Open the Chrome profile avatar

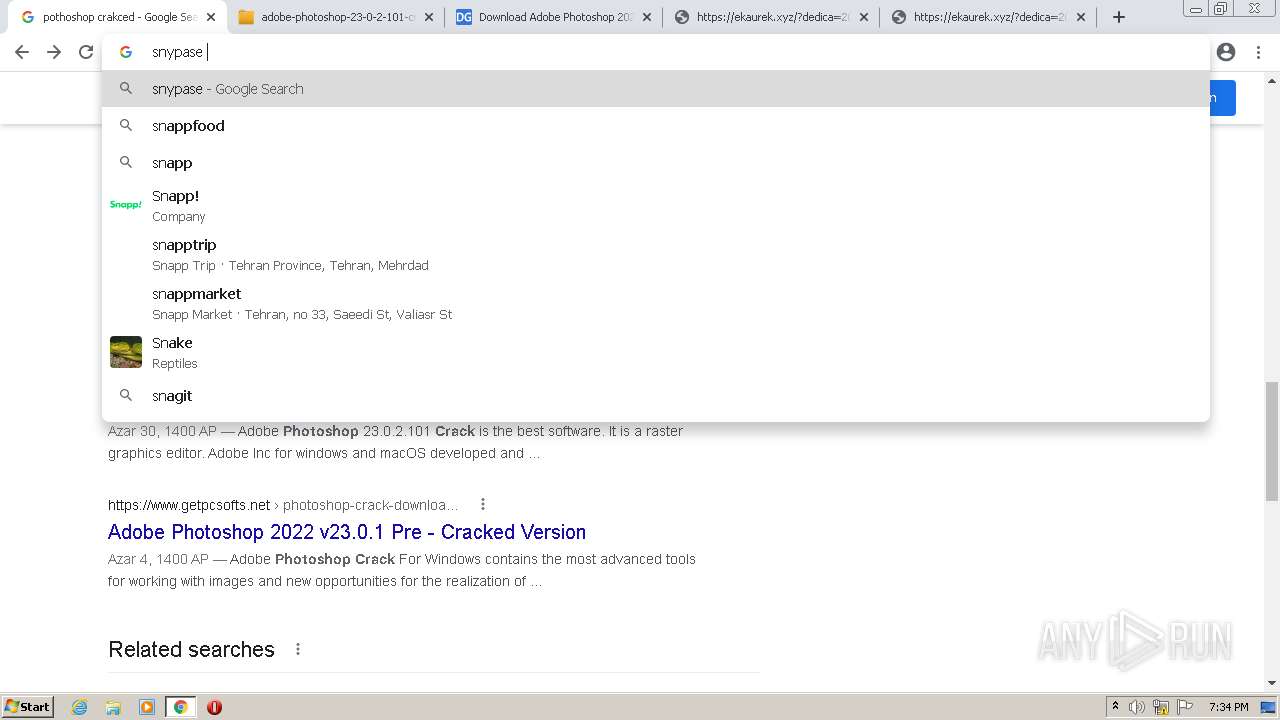pyautogui.click(x=1226, y=52)
